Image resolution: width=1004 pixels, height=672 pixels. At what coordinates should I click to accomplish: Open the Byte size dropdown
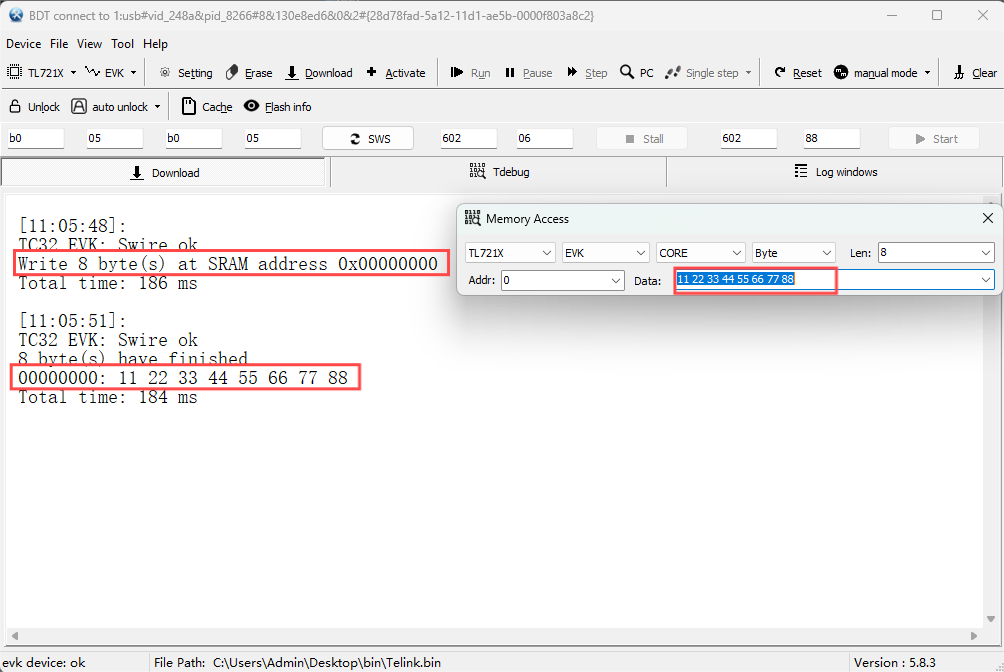[x=793, y=253]
